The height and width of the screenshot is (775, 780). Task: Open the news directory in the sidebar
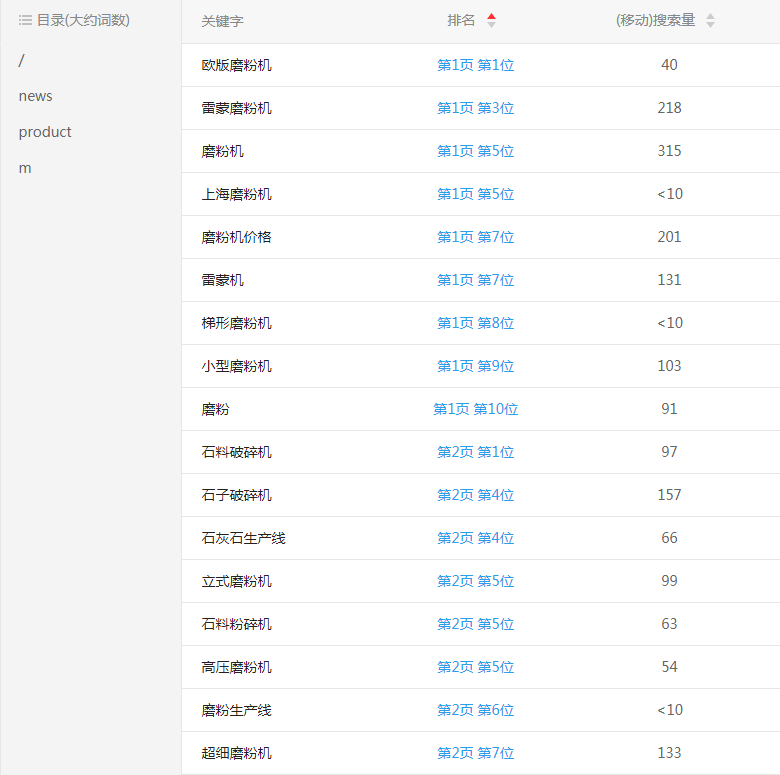tap(35, 96)
